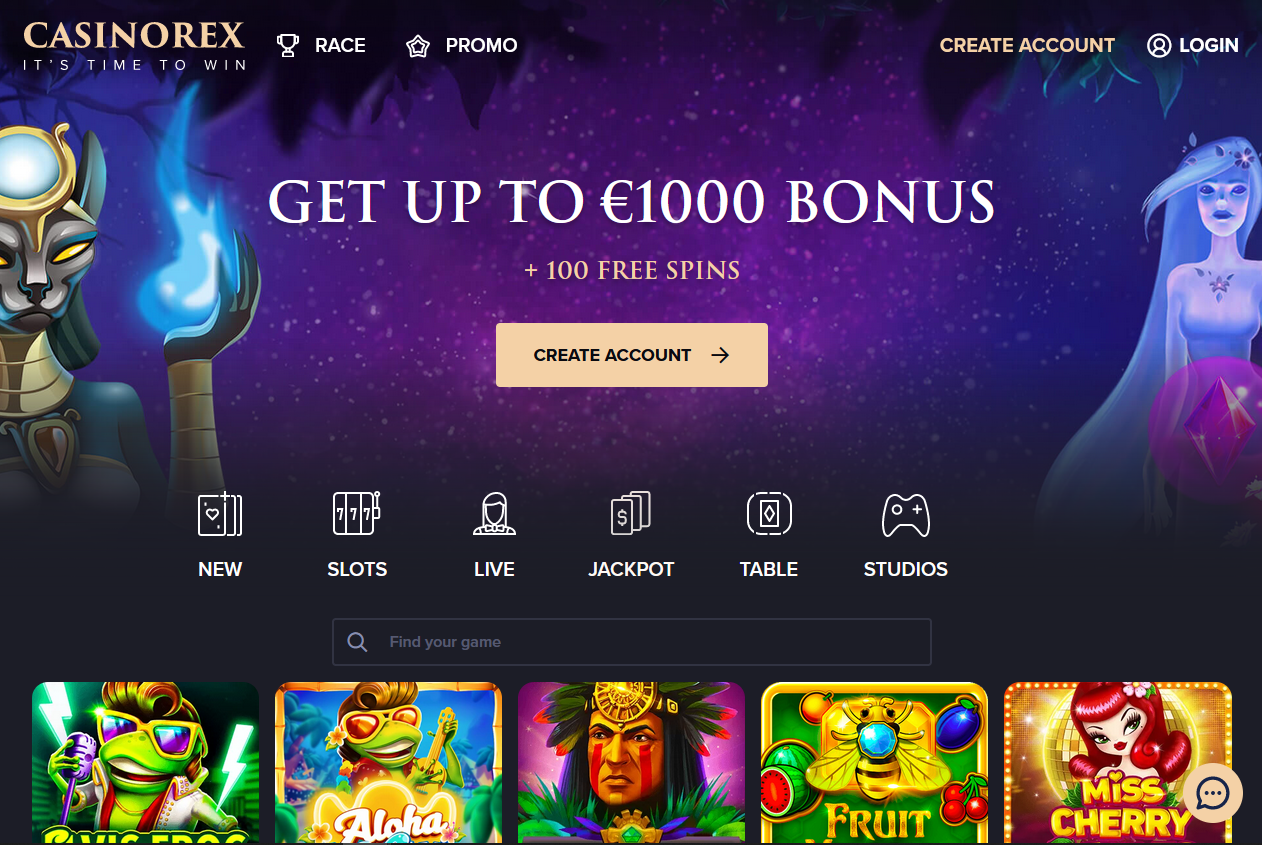The height and width of the screenshot is (845, 1262).
Task: Select the SLOTS category icon
Action: [357, 514]
